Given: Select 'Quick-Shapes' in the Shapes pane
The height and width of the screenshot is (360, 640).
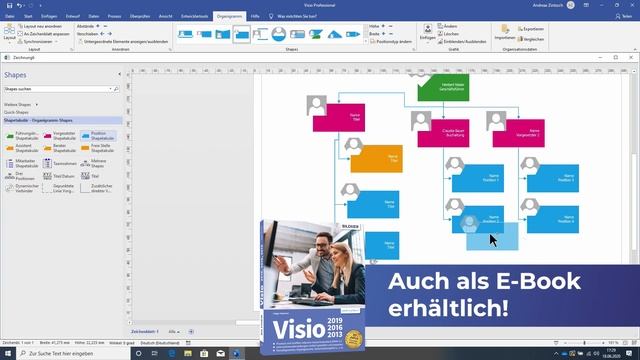Looking at the screenshot, I should [x=16, y=112].
